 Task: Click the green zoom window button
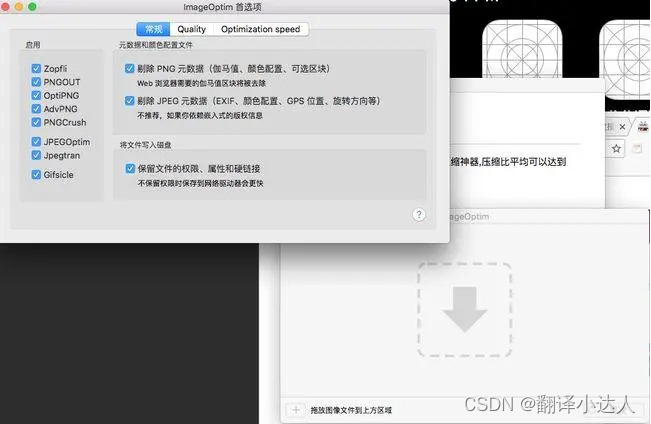(x=32, y=7)
